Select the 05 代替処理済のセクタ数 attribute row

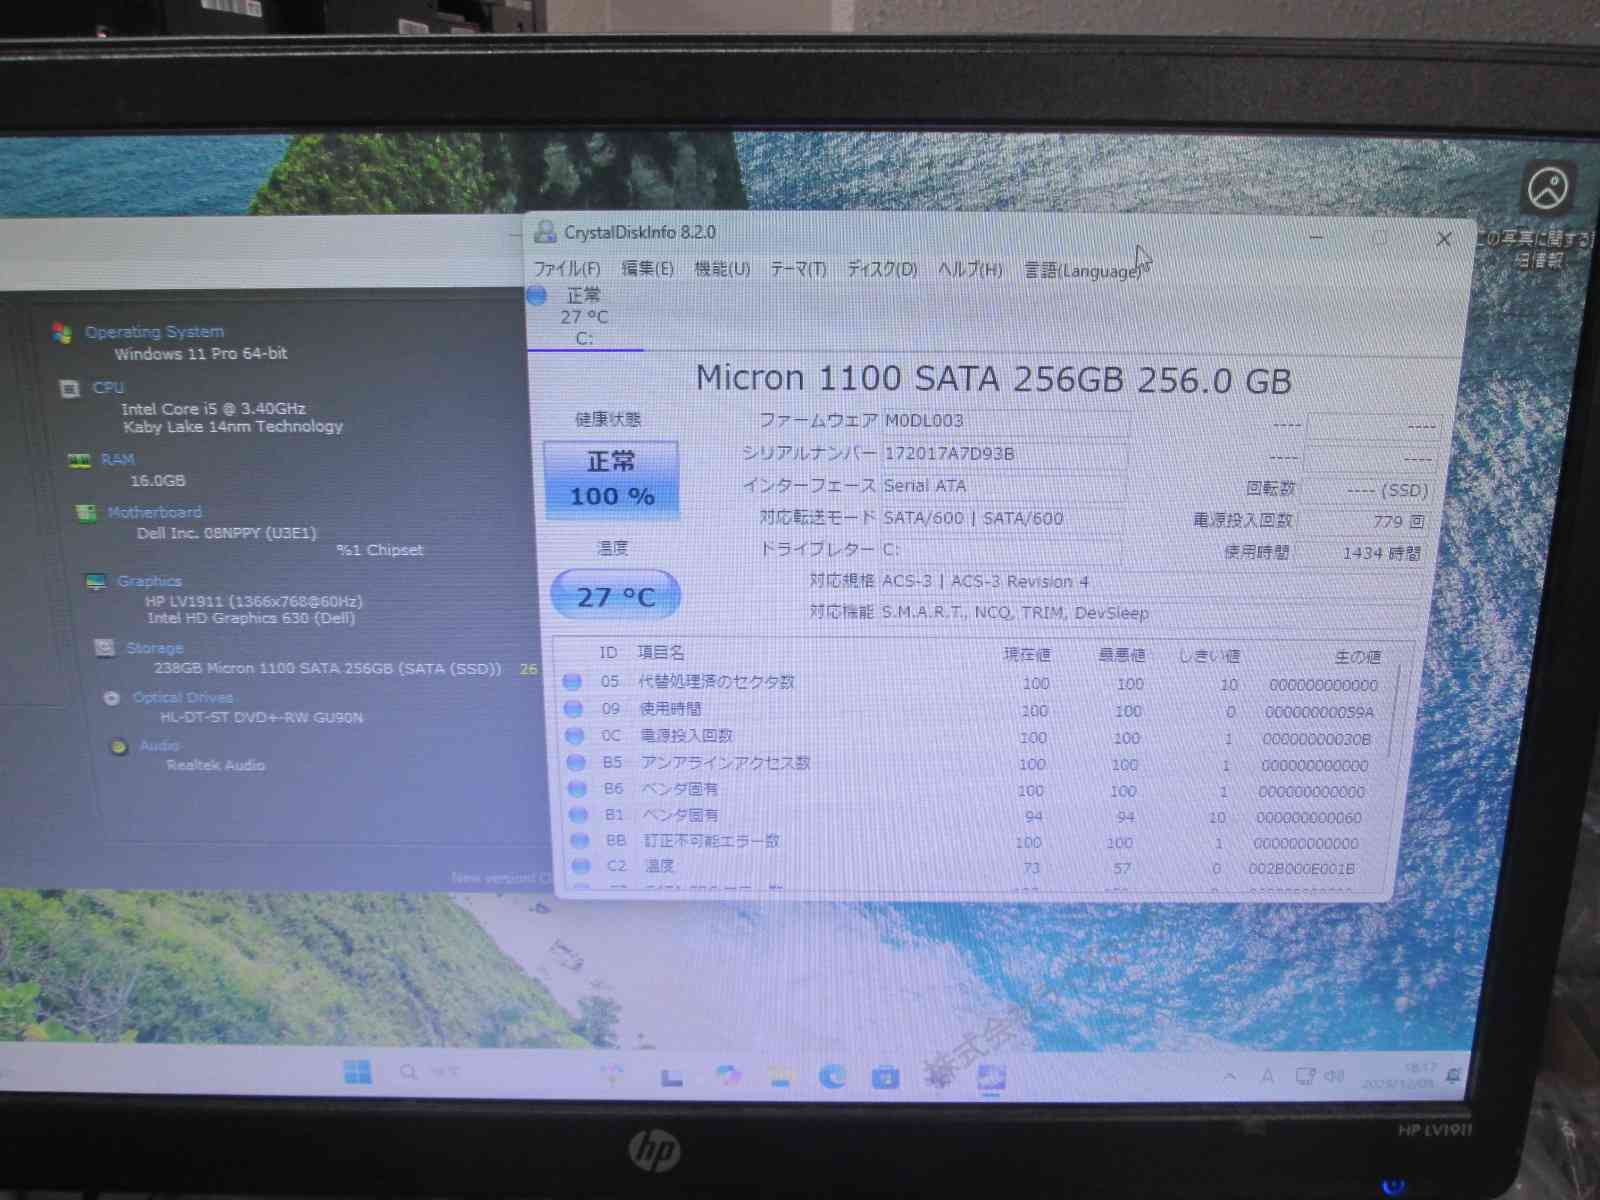[x=716, y=683]
